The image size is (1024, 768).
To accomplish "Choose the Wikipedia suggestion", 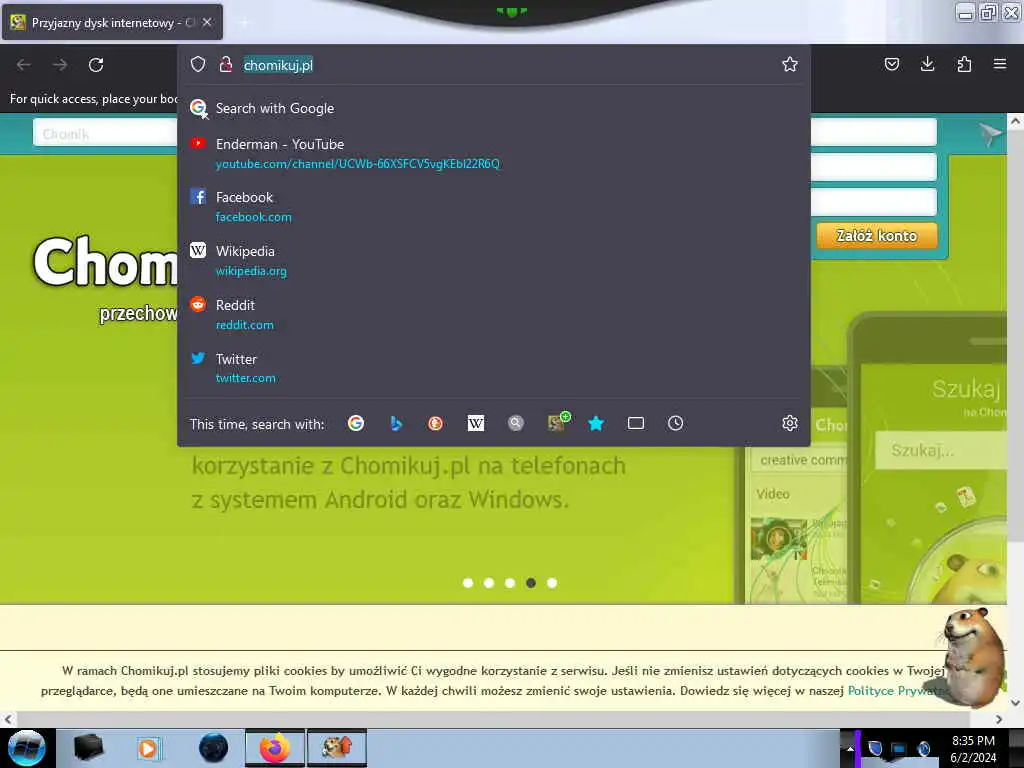I will [494, 261].
